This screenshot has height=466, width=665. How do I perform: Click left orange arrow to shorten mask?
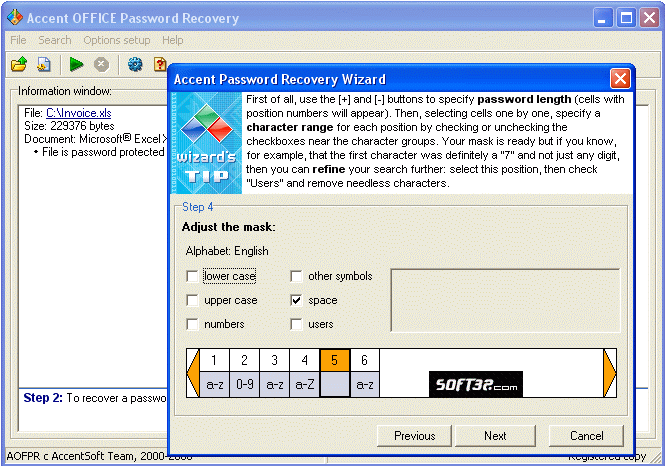193,373
